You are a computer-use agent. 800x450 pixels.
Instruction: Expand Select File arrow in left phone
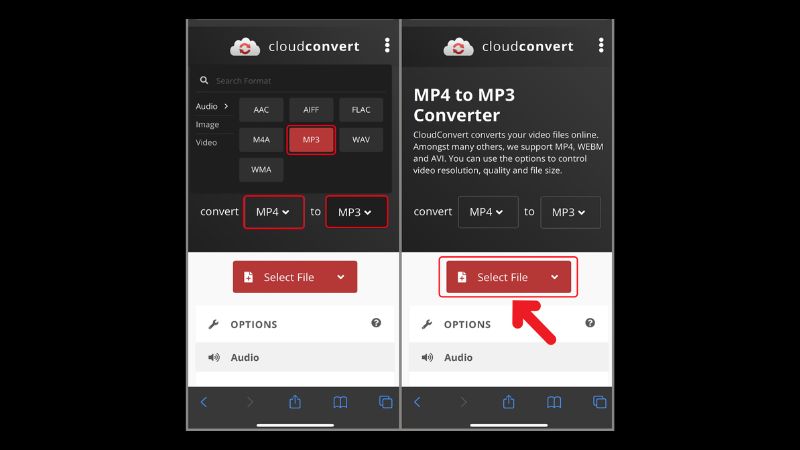tap(341, 277)
